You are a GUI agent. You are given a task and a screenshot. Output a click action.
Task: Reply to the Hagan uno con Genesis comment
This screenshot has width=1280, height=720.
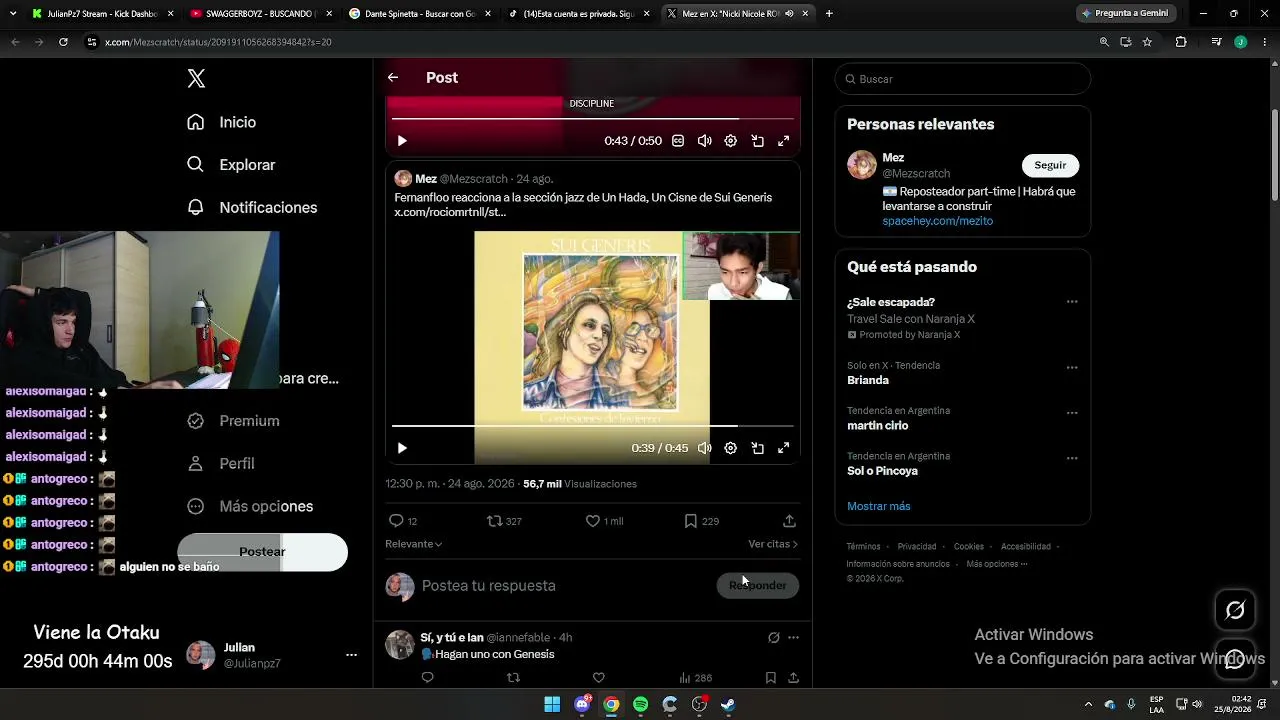[427, 678]
